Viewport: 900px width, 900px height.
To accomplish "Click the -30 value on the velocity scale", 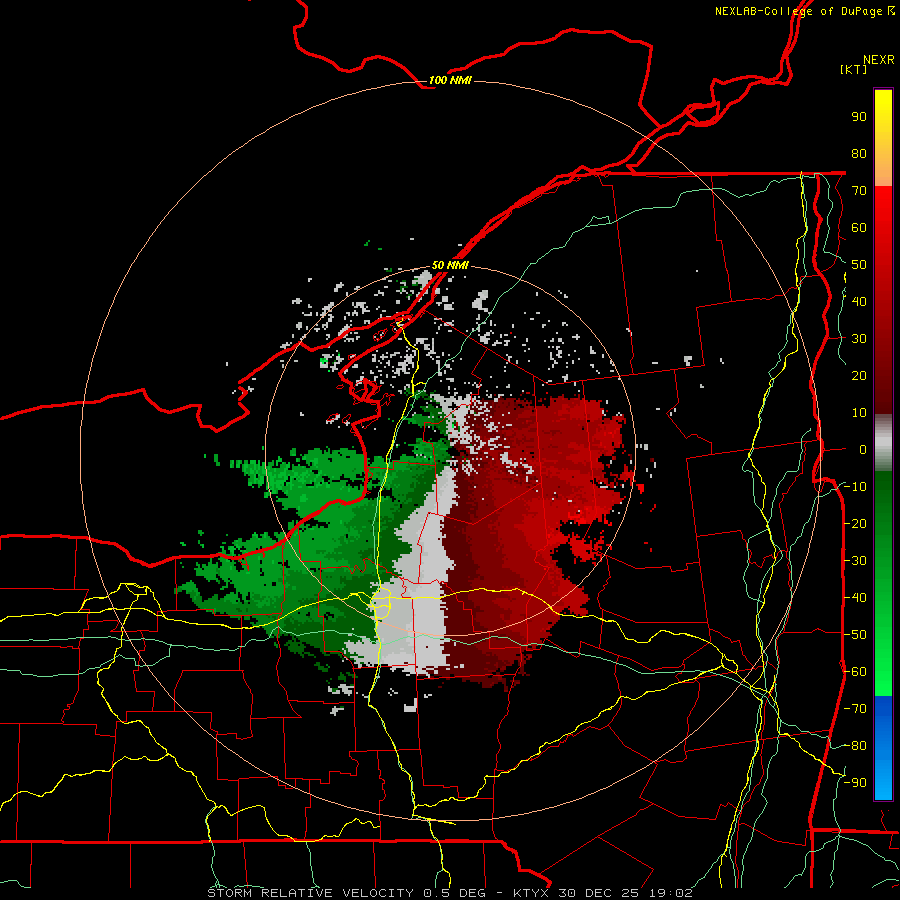I will coord(855,560).
